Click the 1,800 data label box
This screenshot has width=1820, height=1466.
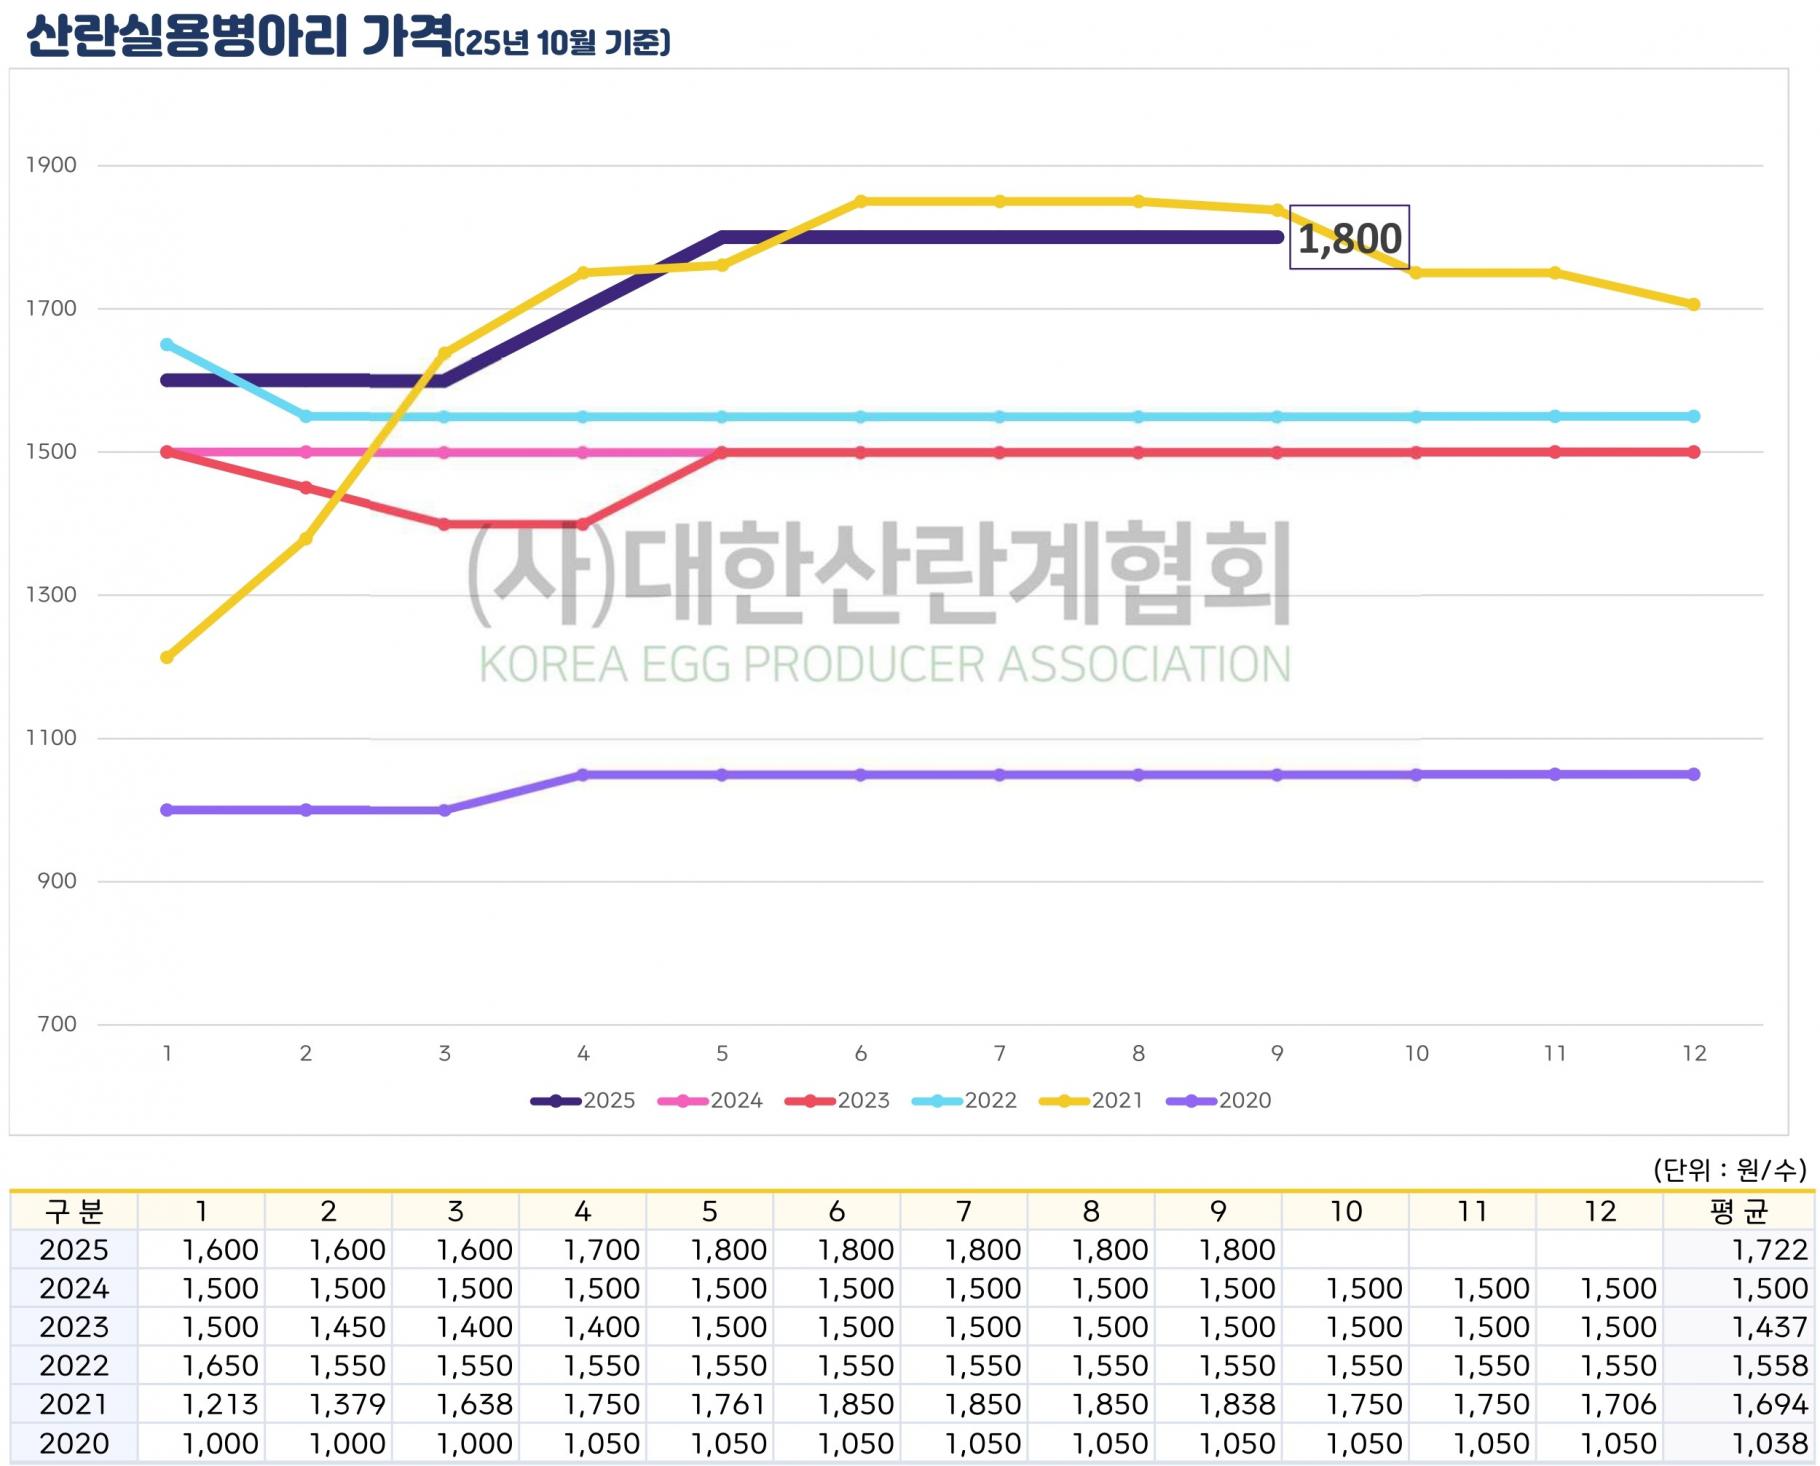pyautogui.click(x=1349, y=238)
